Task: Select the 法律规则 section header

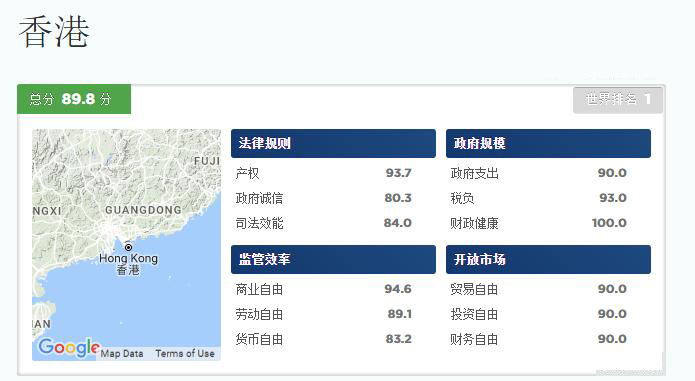Action: pos(333,144)
